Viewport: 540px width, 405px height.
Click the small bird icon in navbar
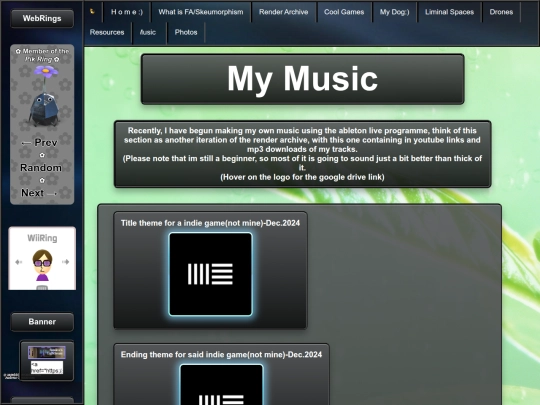92,12
